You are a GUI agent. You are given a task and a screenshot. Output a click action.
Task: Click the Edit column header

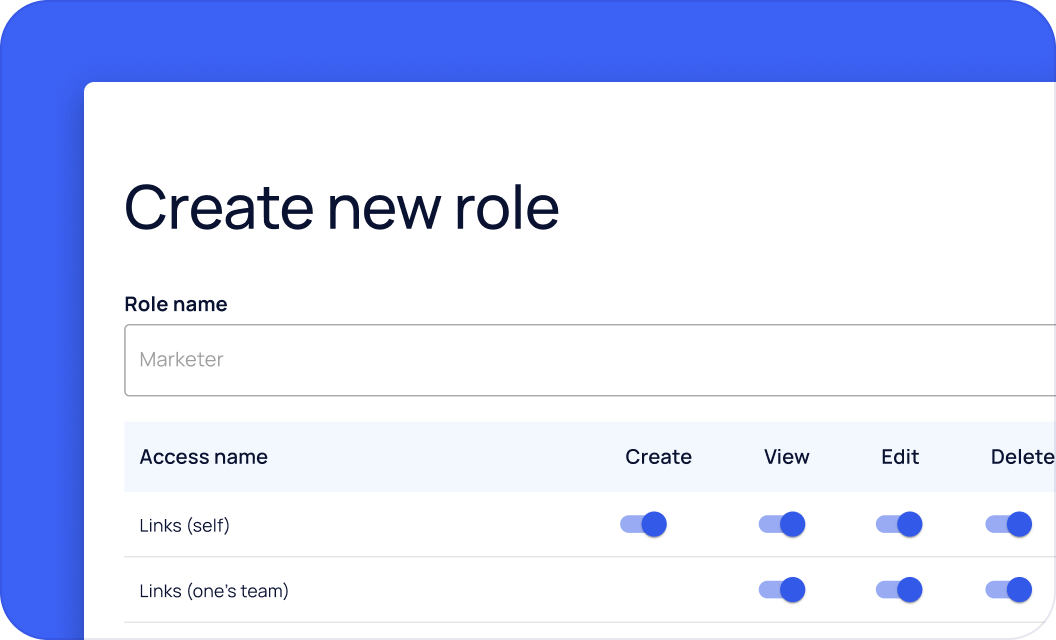coord(899,457)
